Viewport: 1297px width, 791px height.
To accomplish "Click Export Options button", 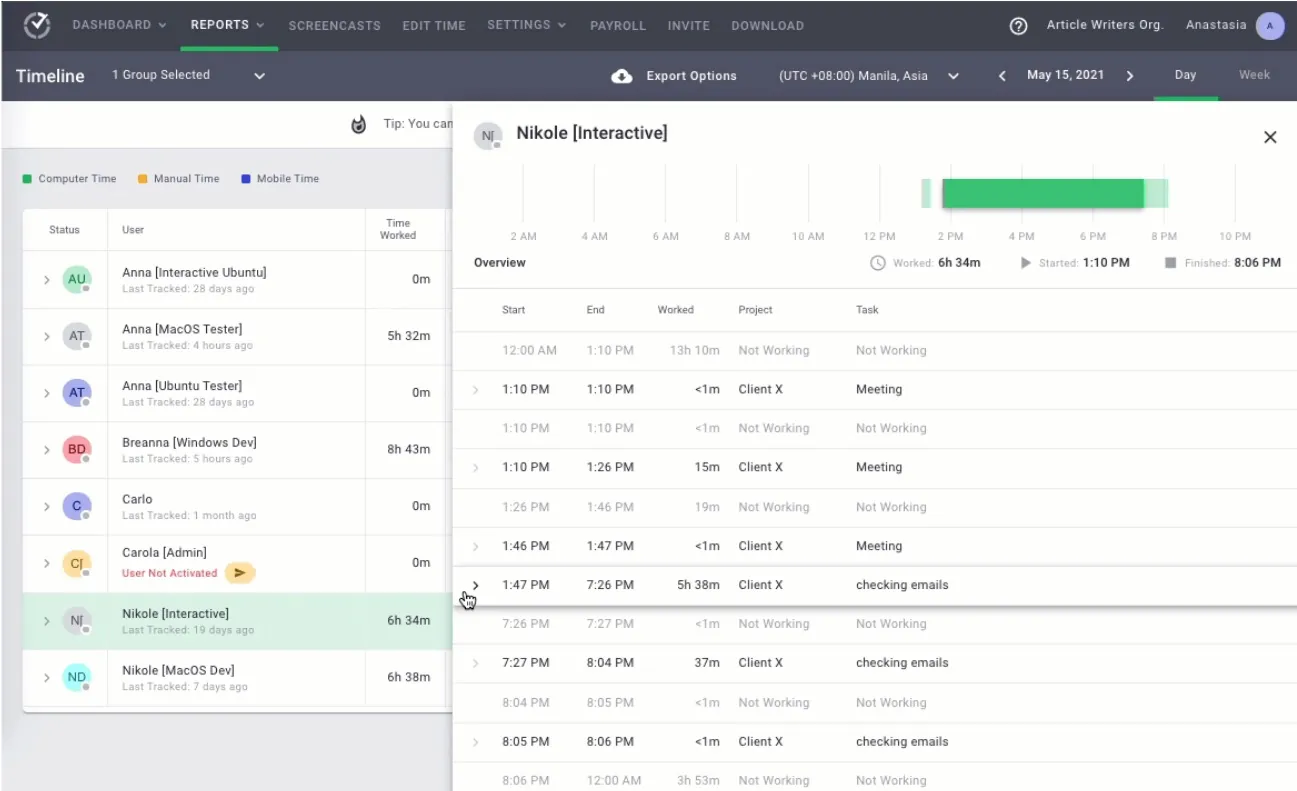I will coord(674,76).
